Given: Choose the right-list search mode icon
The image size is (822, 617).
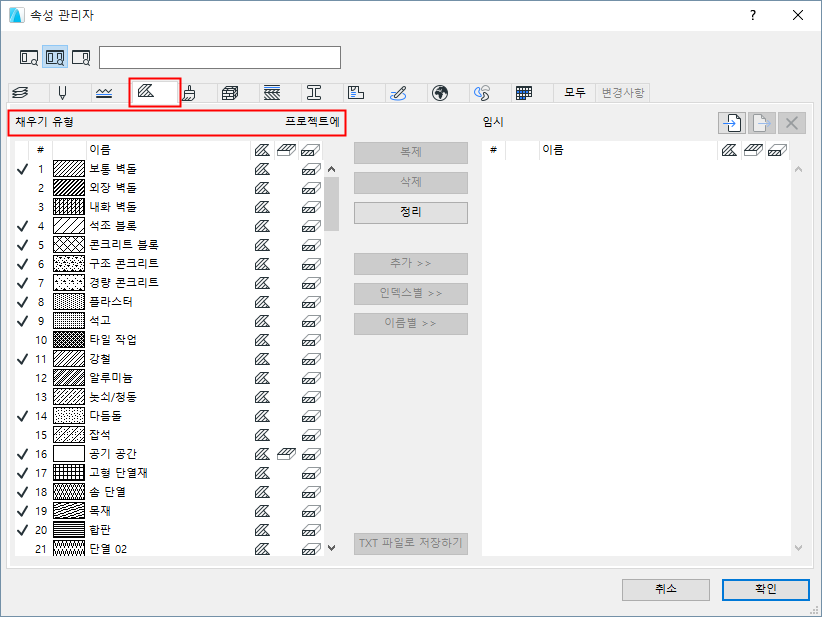Looking at the screenshot, I should pyautogui.click(x=81, y=57).
